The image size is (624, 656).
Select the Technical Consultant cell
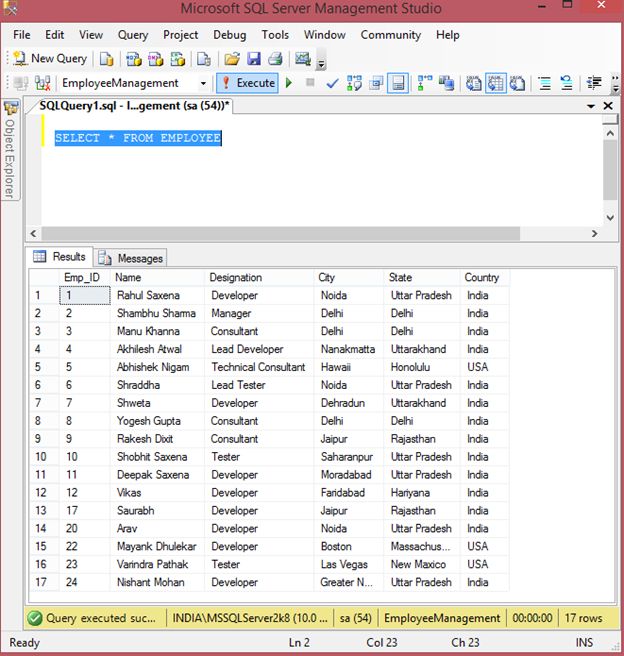(x=258, y=367)
